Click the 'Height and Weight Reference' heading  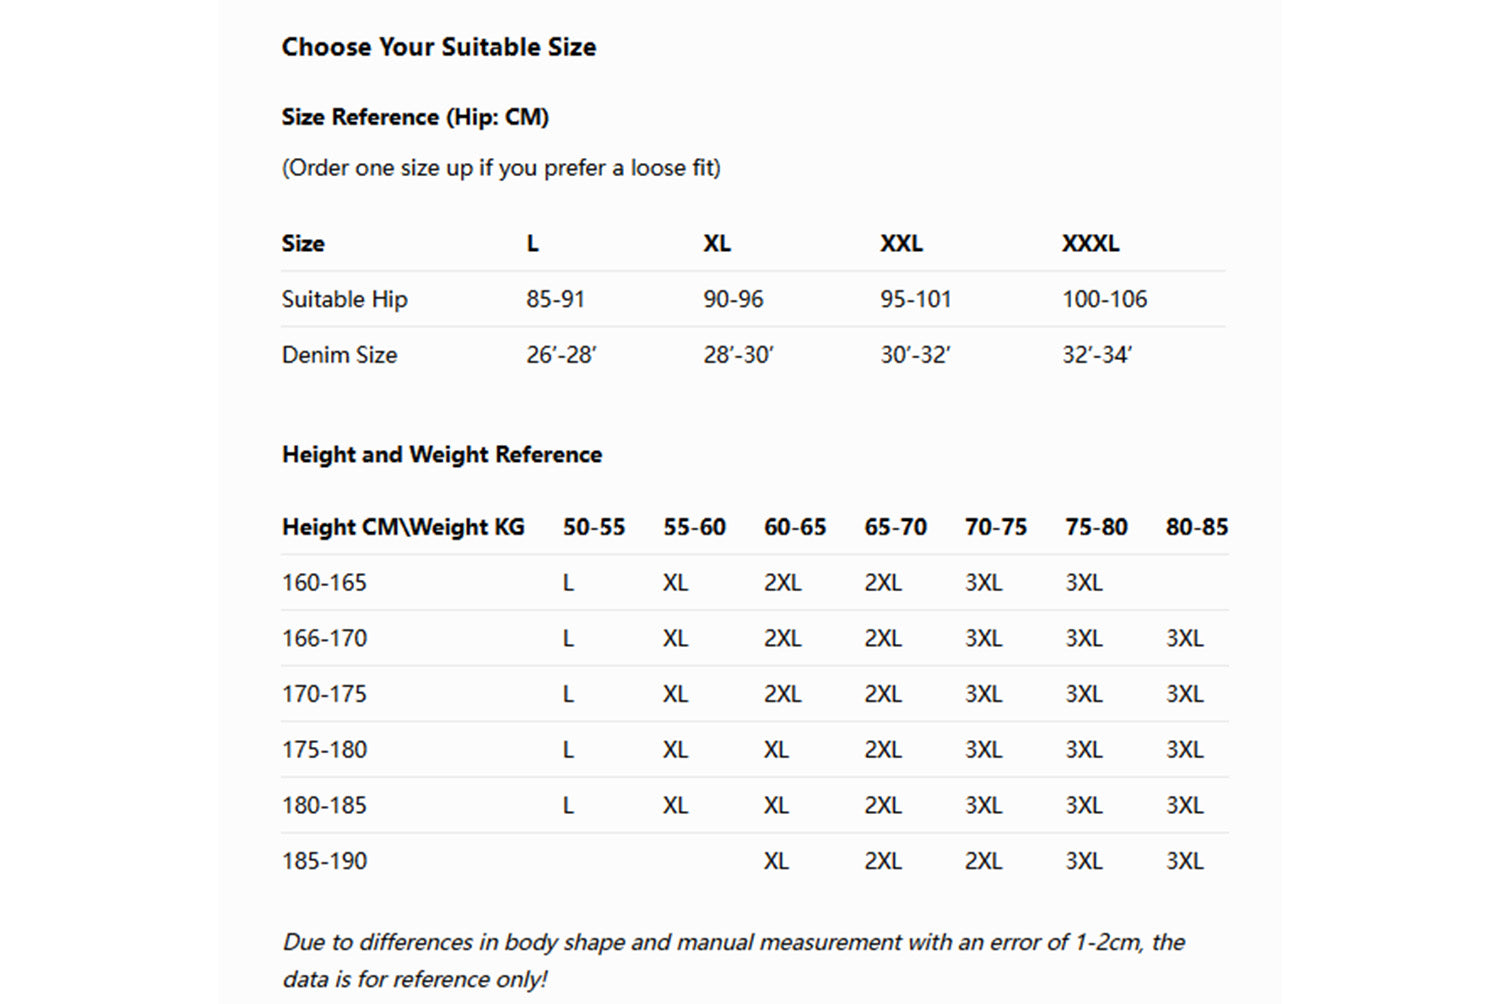(442, 455)
